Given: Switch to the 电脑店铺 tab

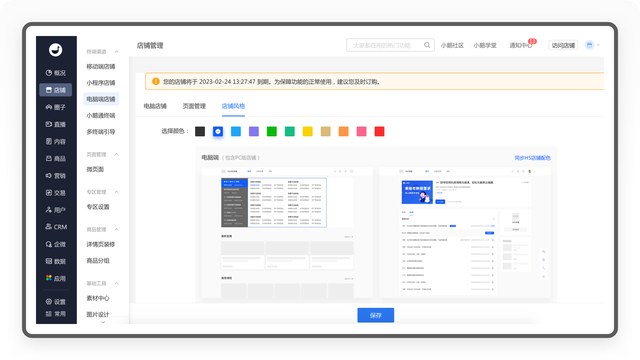Looking at the screenshot, I should (x=155, y=106).
